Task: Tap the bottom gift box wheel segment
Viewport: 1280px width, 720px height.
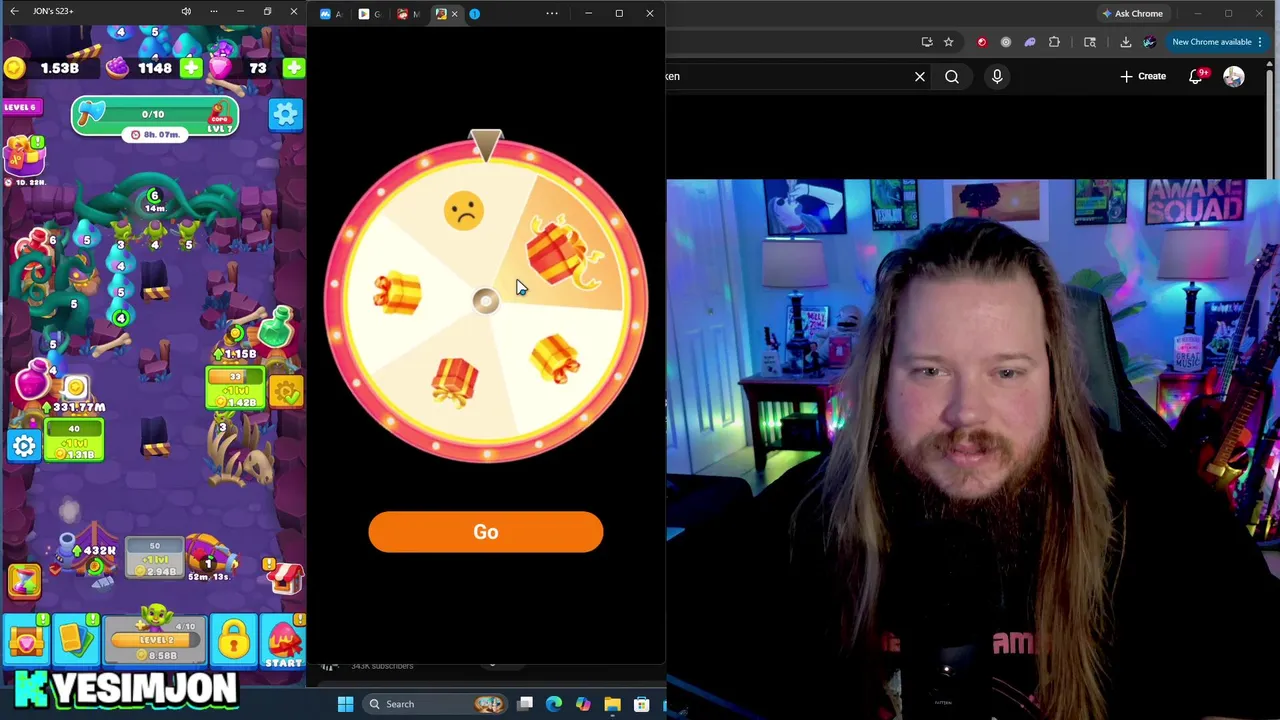Action: tap(454, 381)
